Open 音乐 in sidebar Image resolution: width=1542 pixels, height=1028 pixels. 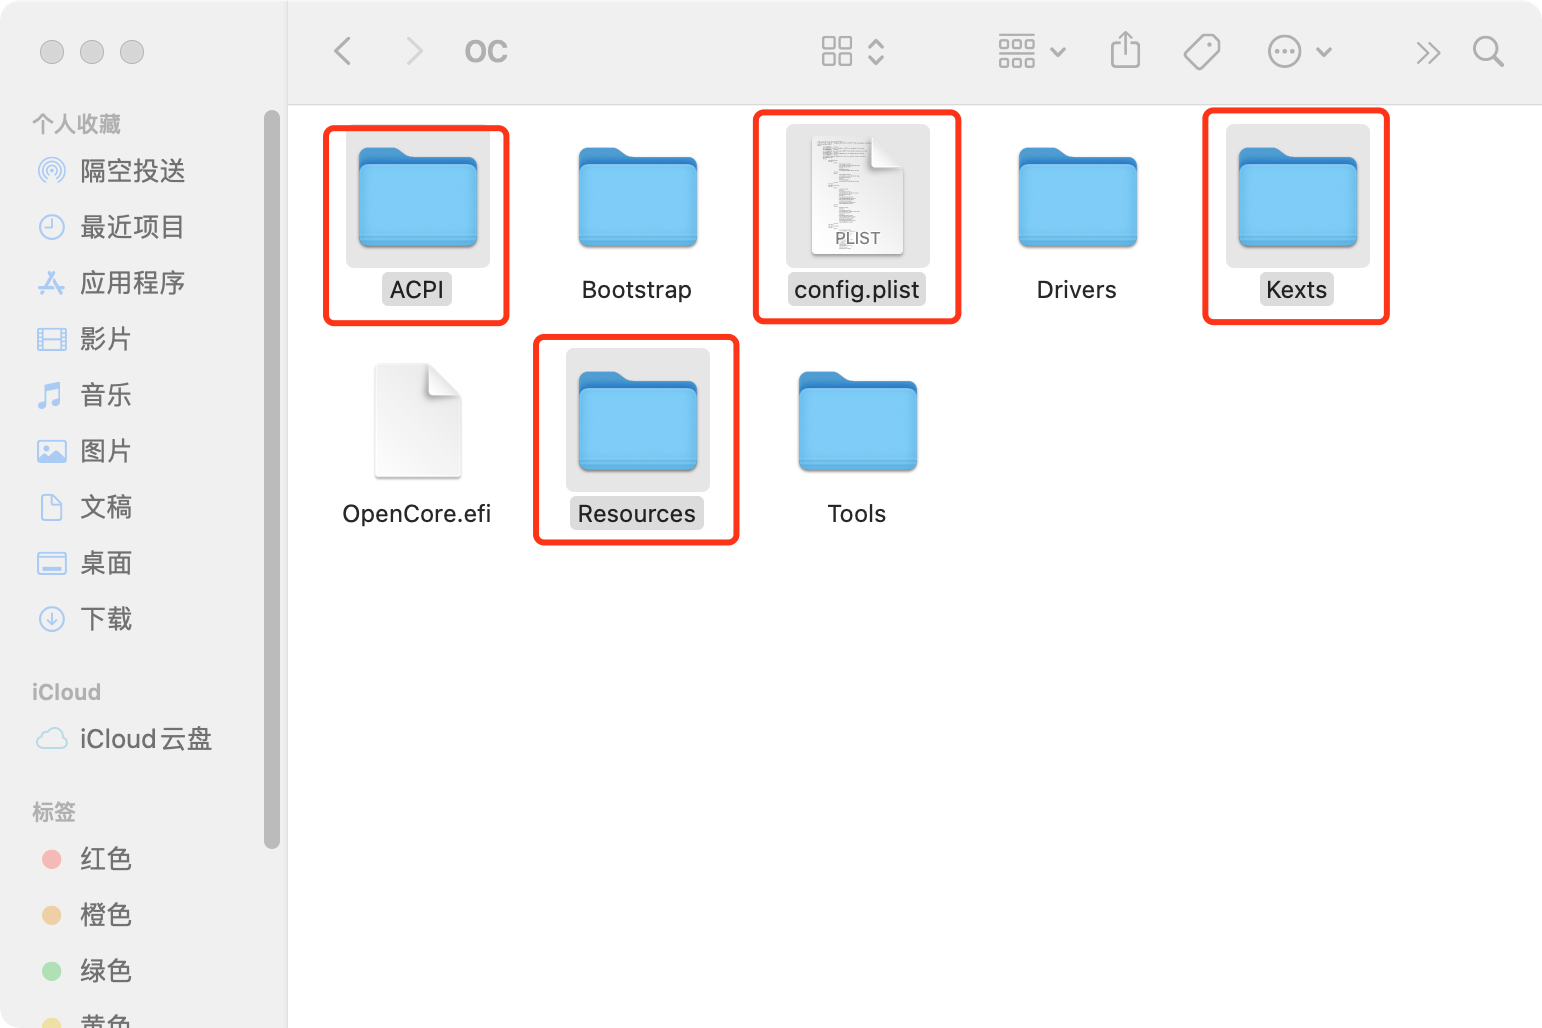(x=105, y=395)
